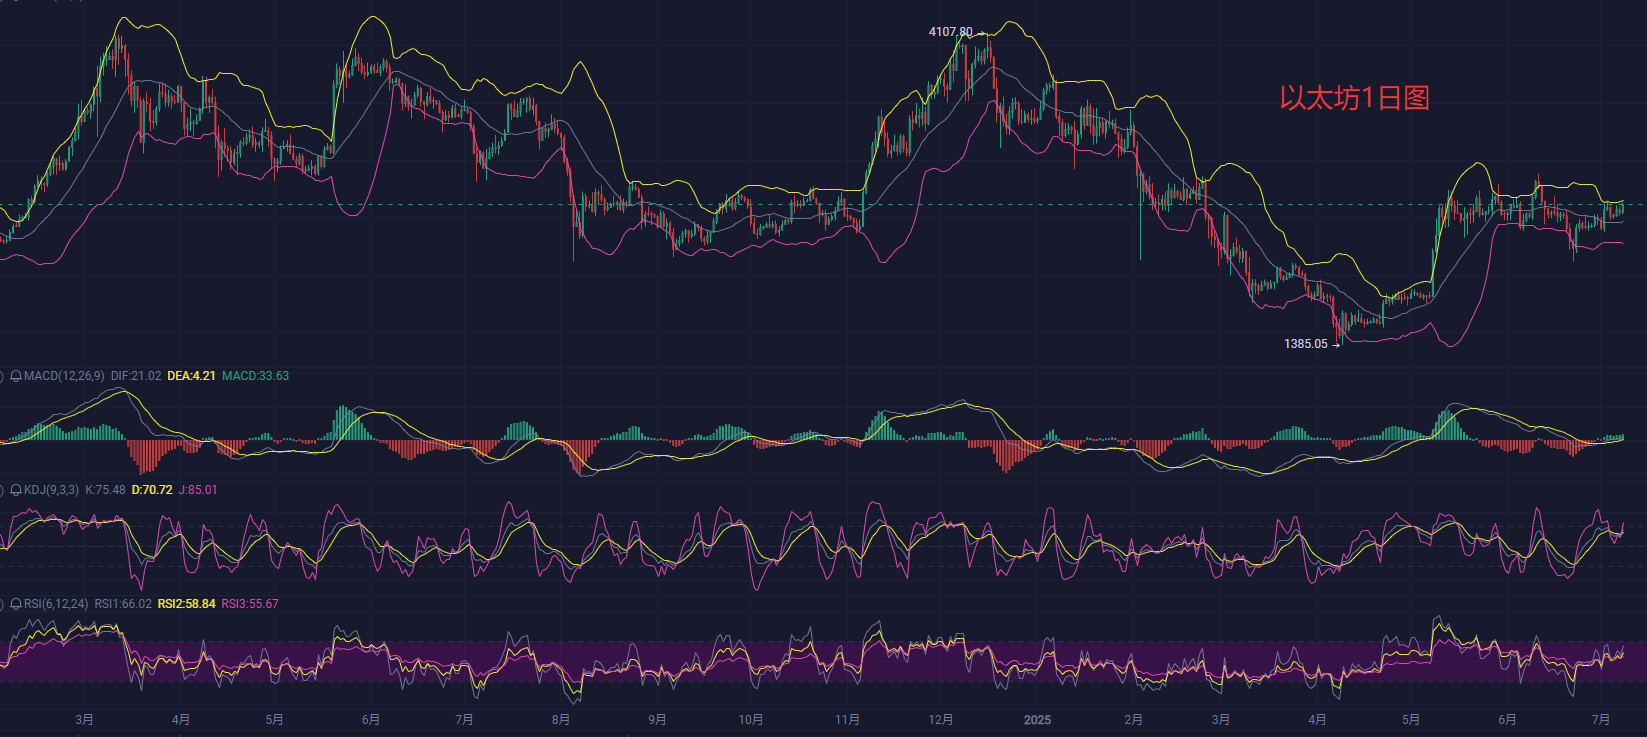Click the 2025 year axis label
This screenshot has width=1647, height=737.
click(1037, 720)
